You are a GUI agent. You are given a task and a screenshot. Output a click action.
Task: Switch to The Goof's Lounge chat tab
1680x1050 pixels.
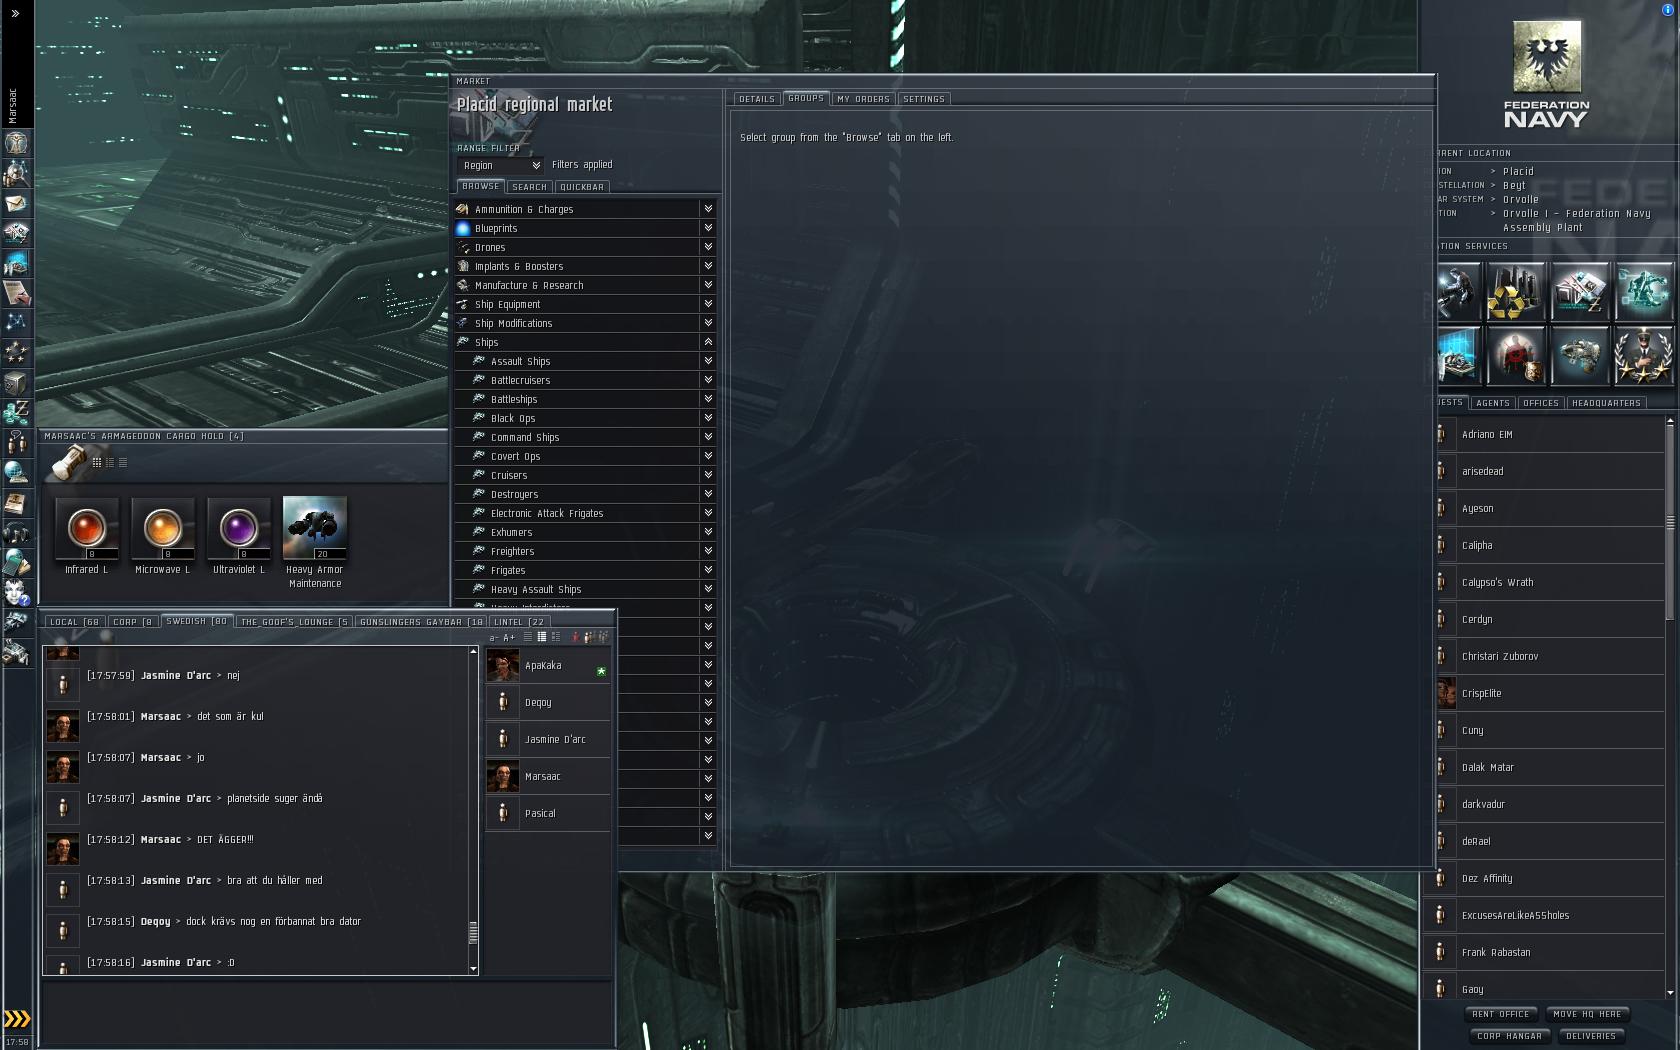pyautogui.click(x=295, y=622)
